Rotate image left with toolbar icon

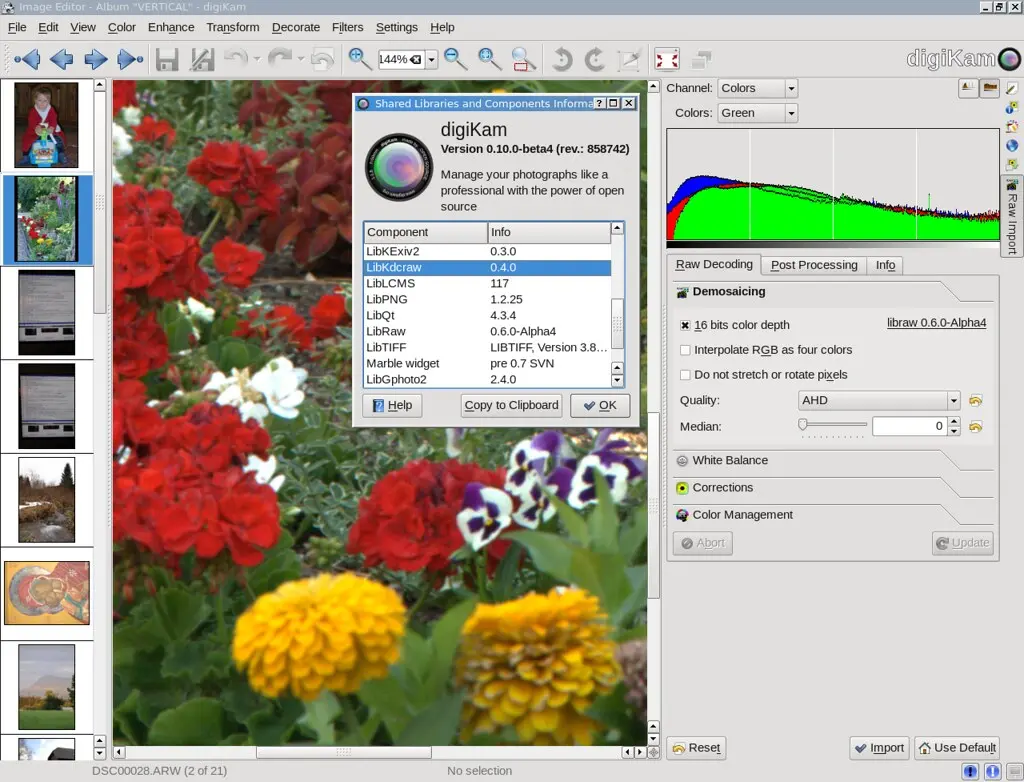(x=562, y=60)
